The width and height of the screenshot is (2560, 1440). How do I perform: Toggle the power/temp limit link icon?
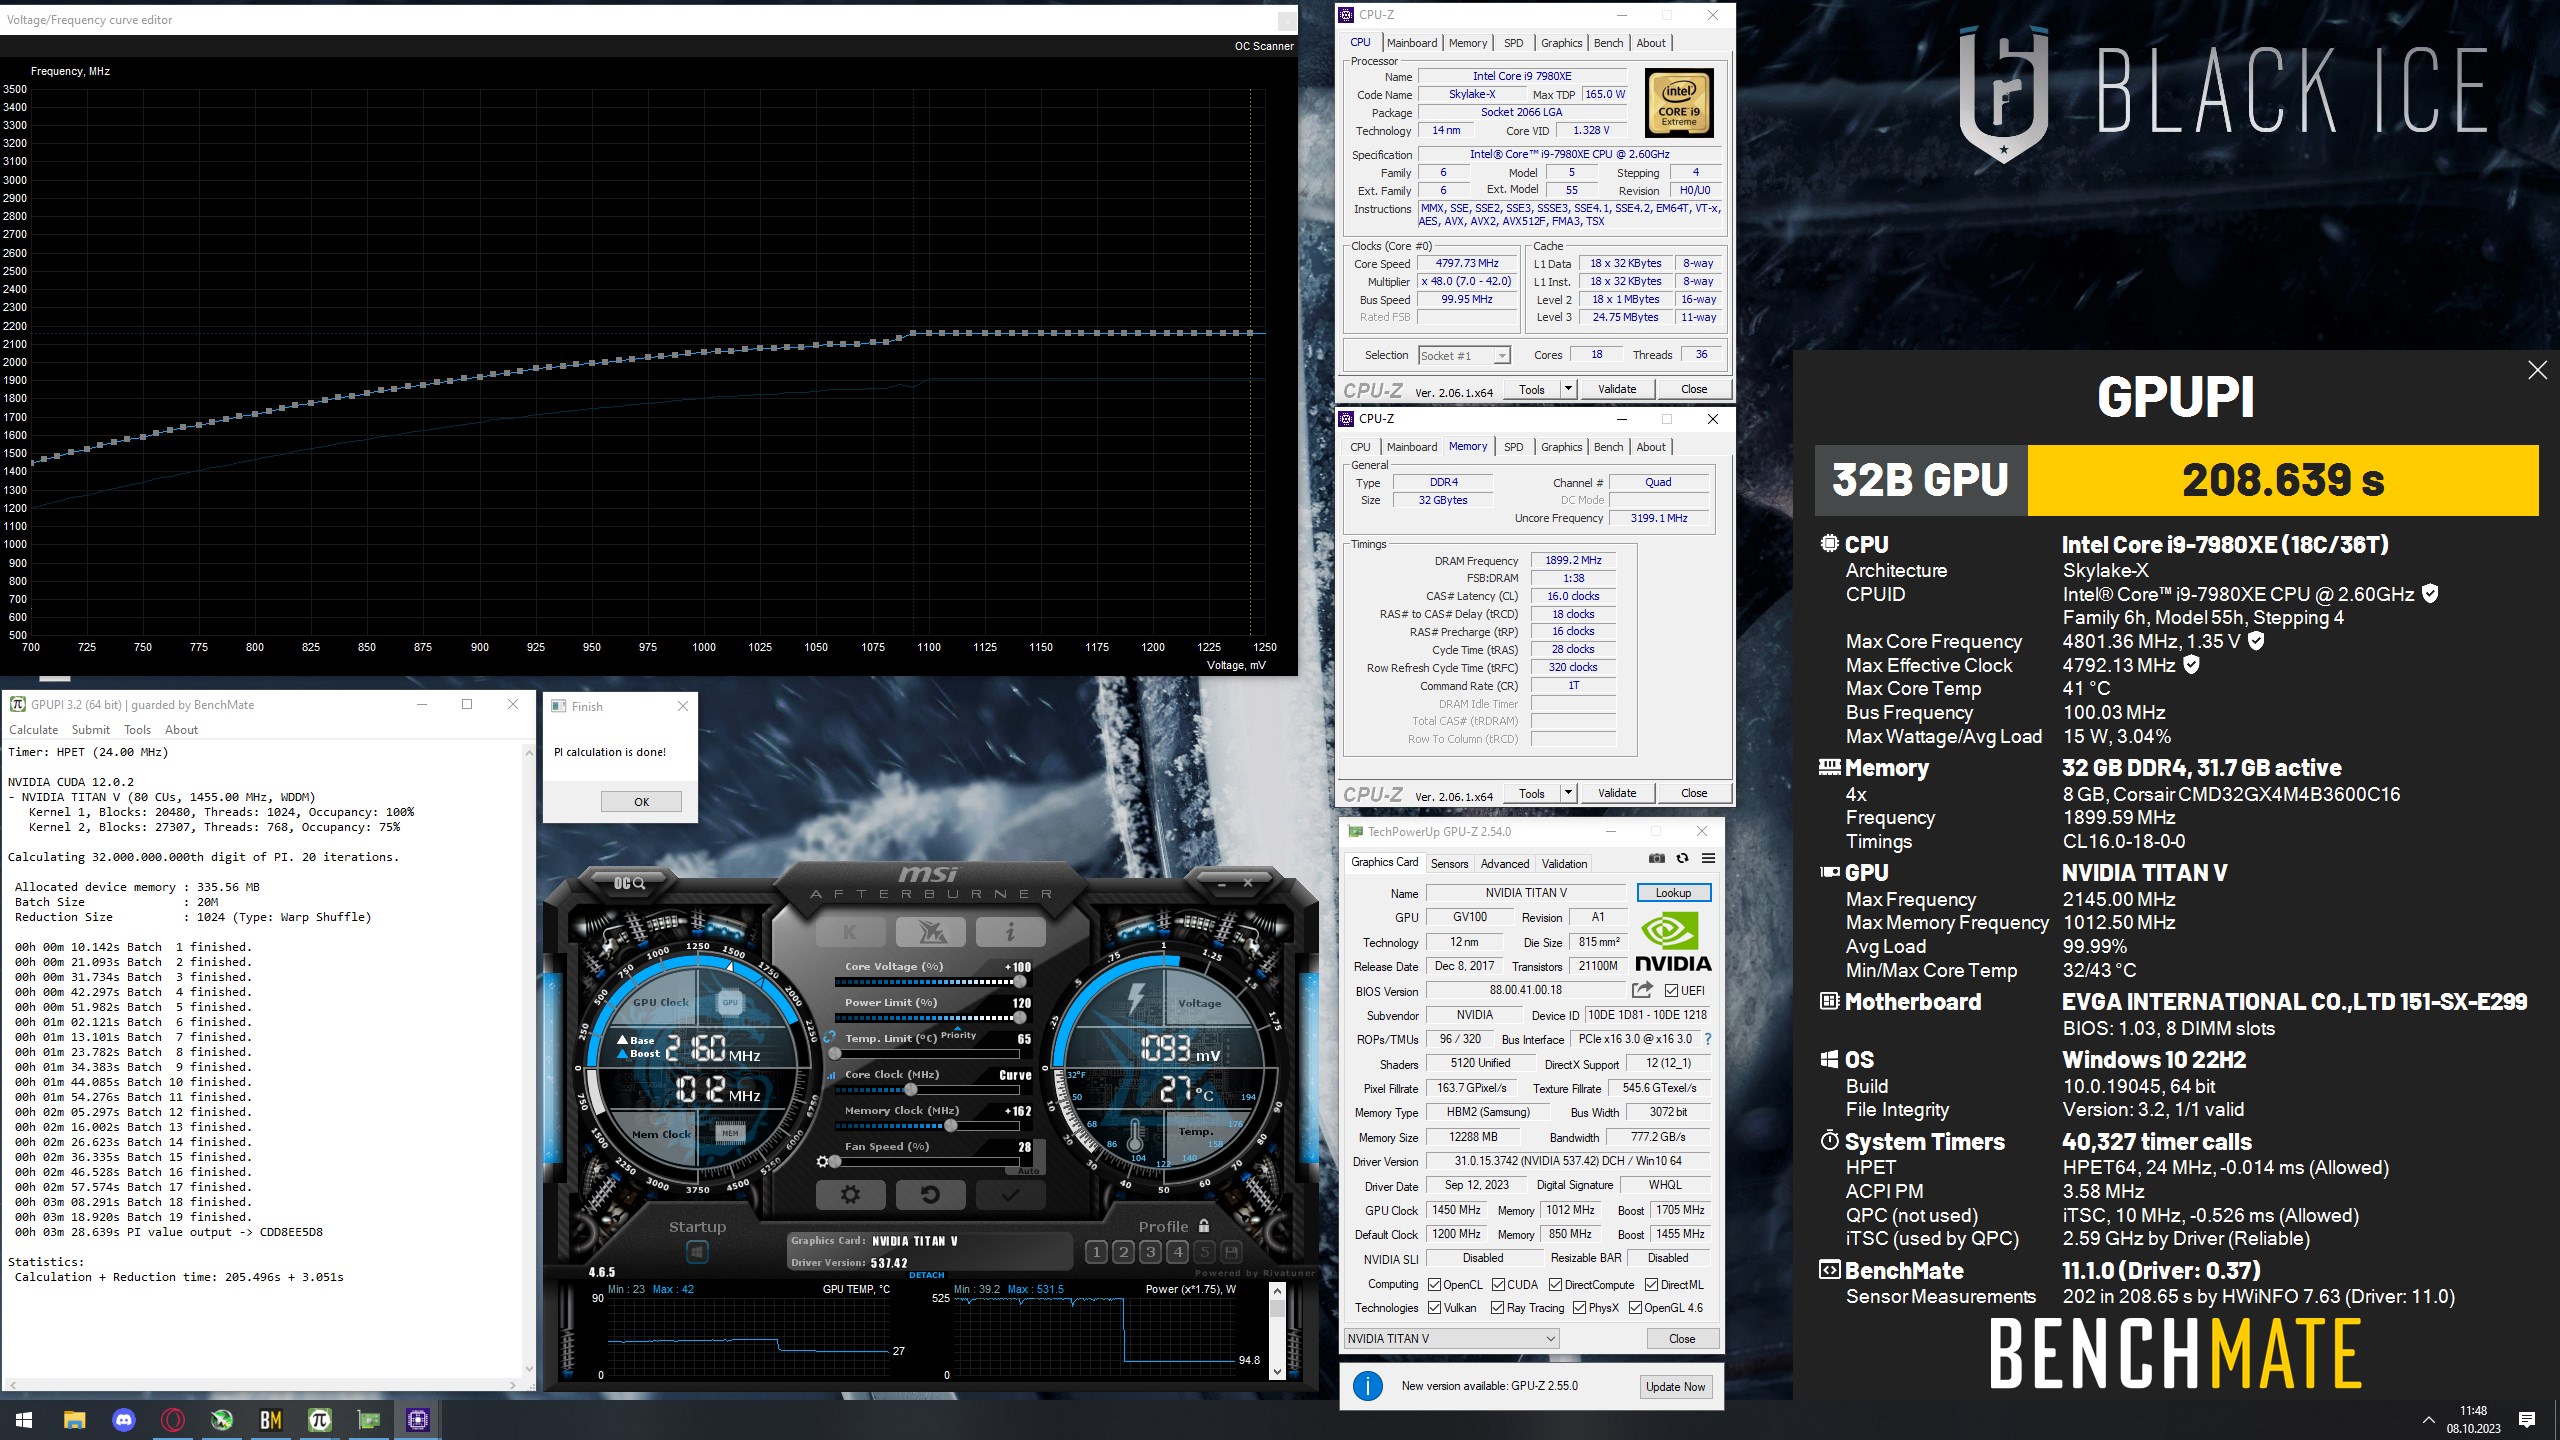[x=829, y=1038]
